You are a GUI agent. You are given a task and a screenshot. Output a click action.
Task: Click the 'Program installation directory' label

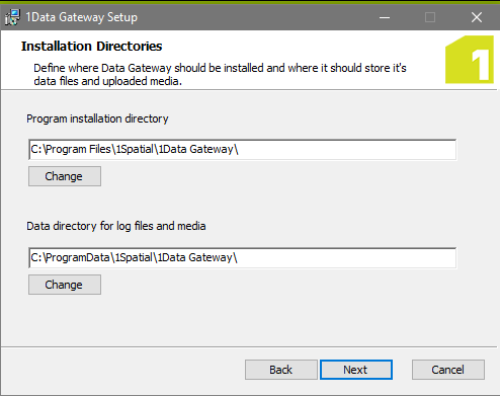(97, 119)
